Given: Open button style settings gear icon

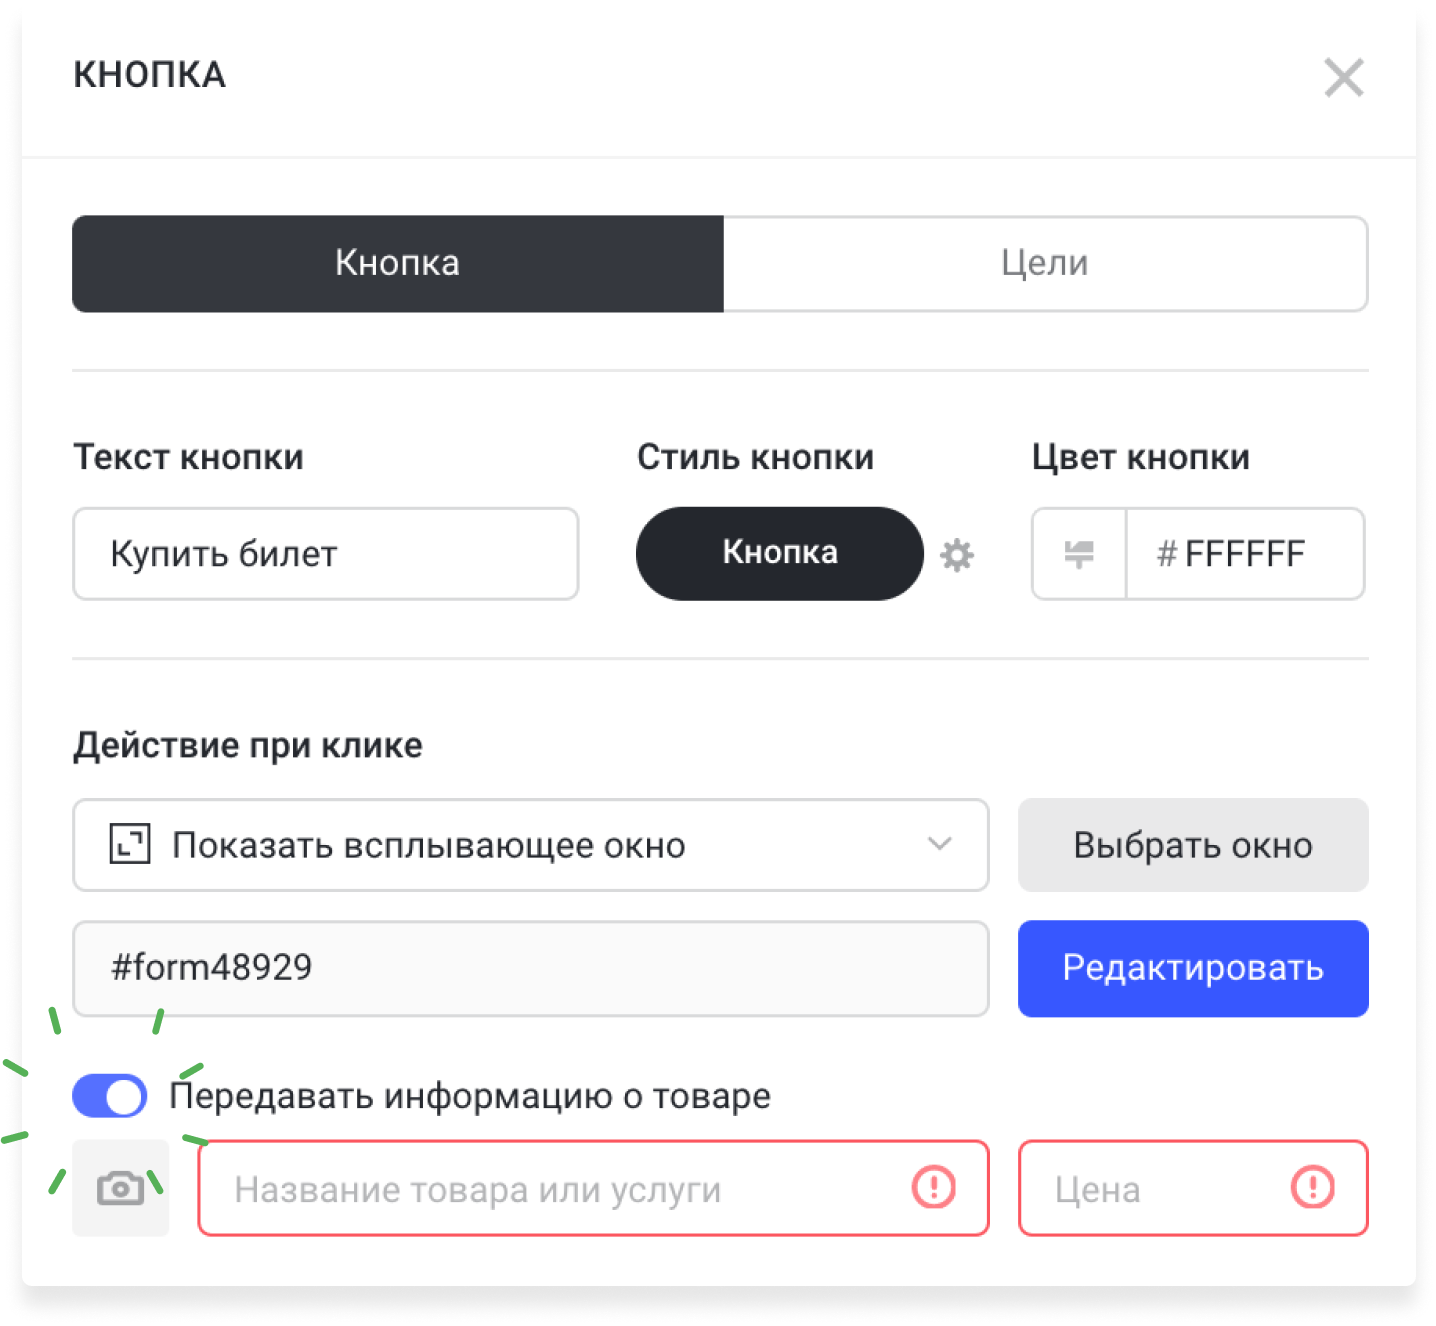Looking at the screenshot, I should click(x=957, y=555).
